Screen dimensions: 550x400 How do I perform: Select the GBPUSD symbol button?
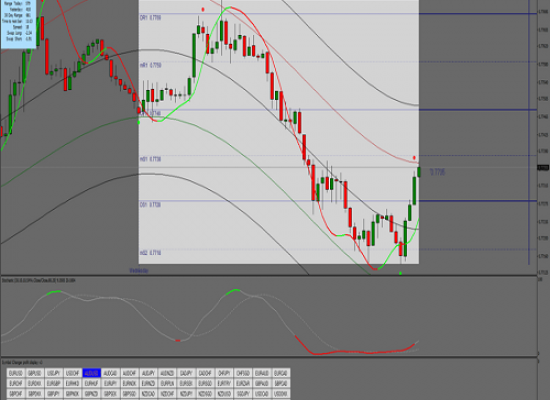click(35, 373)
